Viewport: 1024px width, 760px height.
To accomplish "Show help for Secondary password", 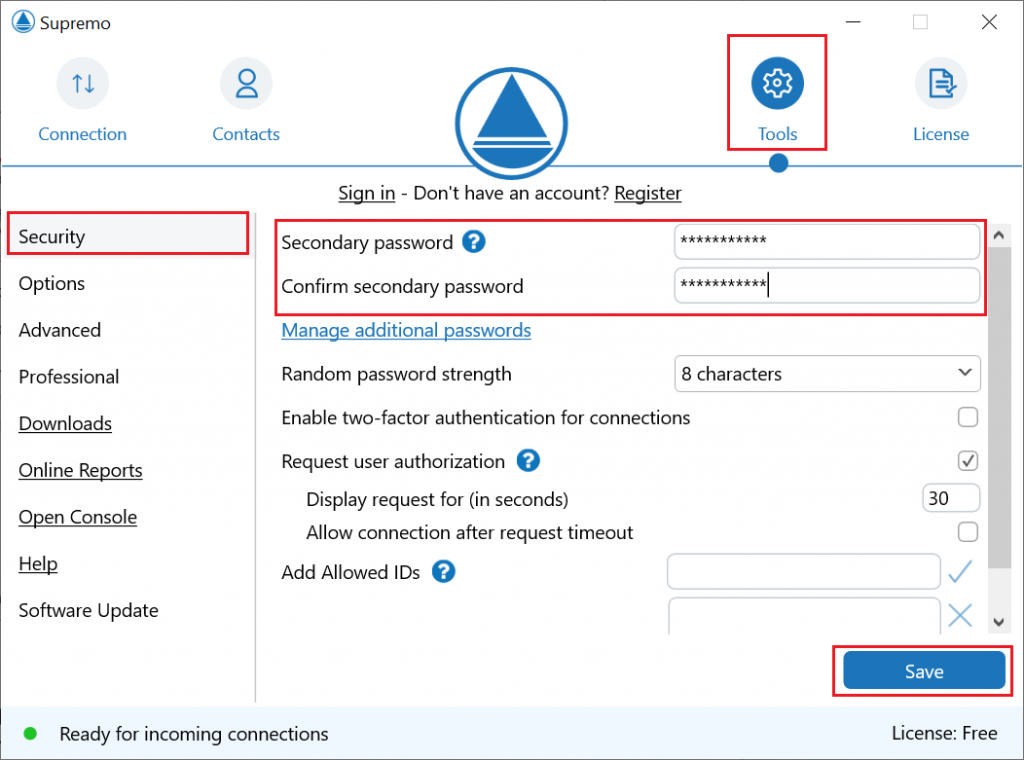I will (x=473, y=242).
